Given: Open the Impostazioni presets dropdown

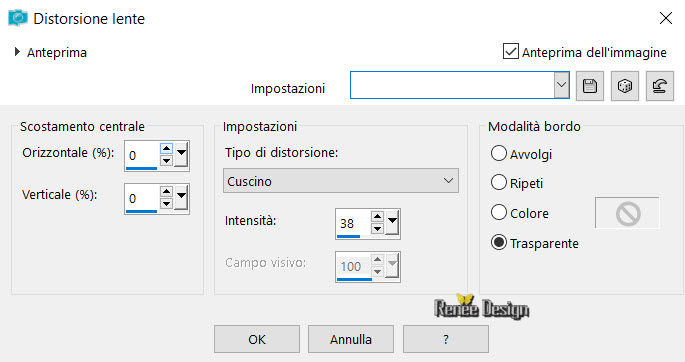Looking at the screenshot, I should click(561, 85).
